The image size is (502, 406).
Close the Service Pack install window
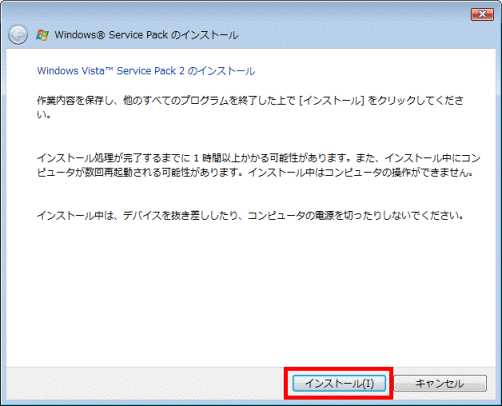(x=482, y=14)
